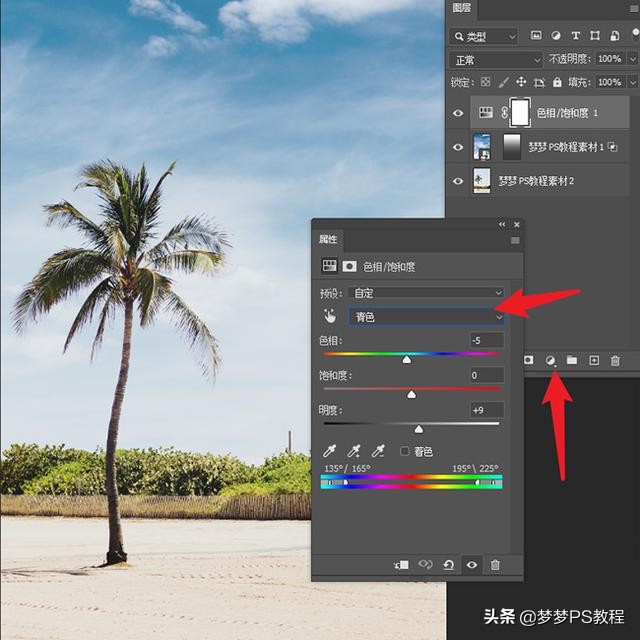640x640 pixels.
Task: Toggle adjustment visibility eye in Properties footer
Action: [x=472, y=565]
